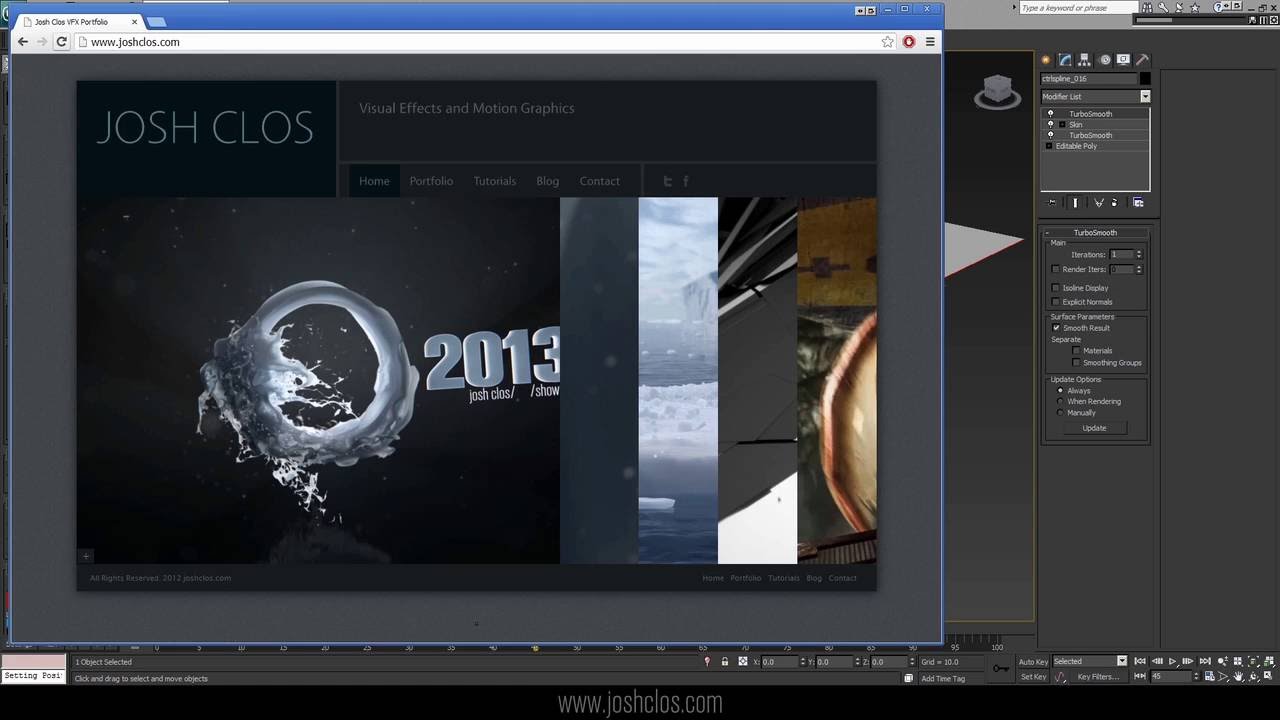
Task: Expand the Editable Poly sub-objects
Action: tap(1049, 146)
